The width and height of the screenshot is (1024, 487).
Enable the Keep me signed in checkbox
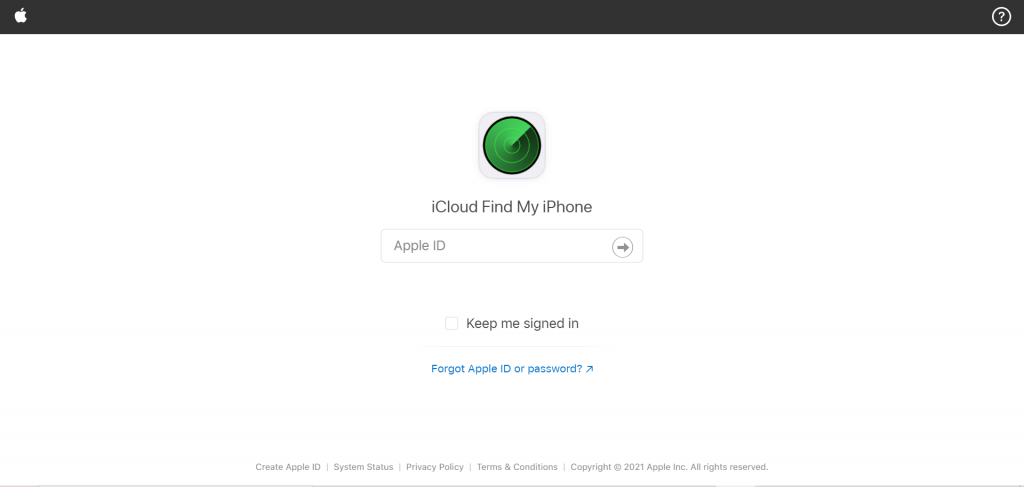(451, 323)
